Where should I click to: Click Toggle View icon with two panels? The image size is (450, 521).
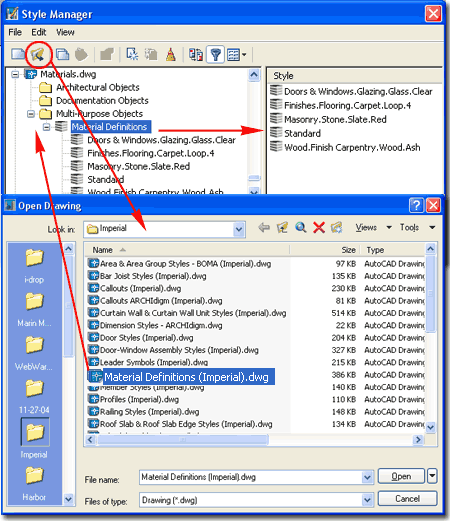196,54
